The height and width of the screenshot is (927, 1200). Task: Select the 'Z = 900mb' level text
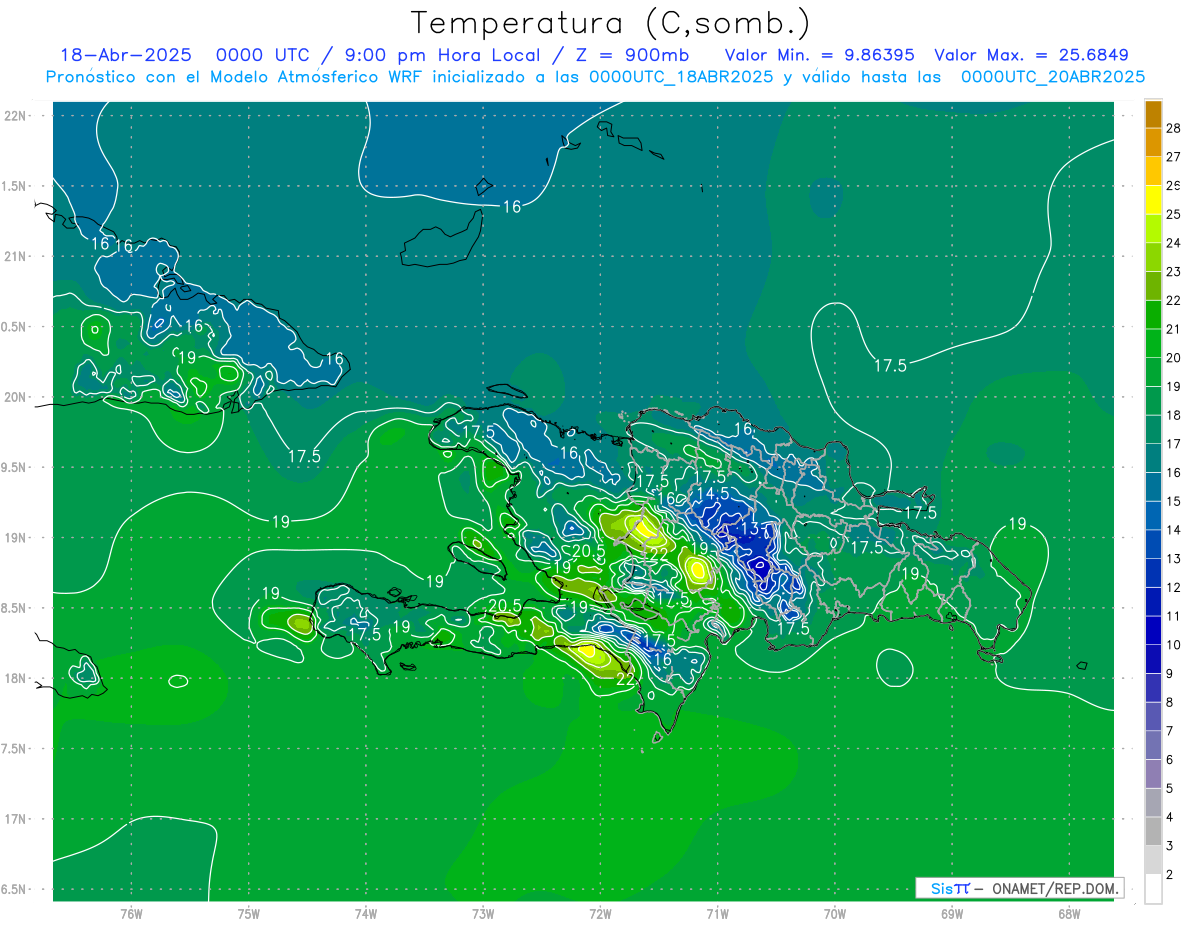(x=635, y=55)
